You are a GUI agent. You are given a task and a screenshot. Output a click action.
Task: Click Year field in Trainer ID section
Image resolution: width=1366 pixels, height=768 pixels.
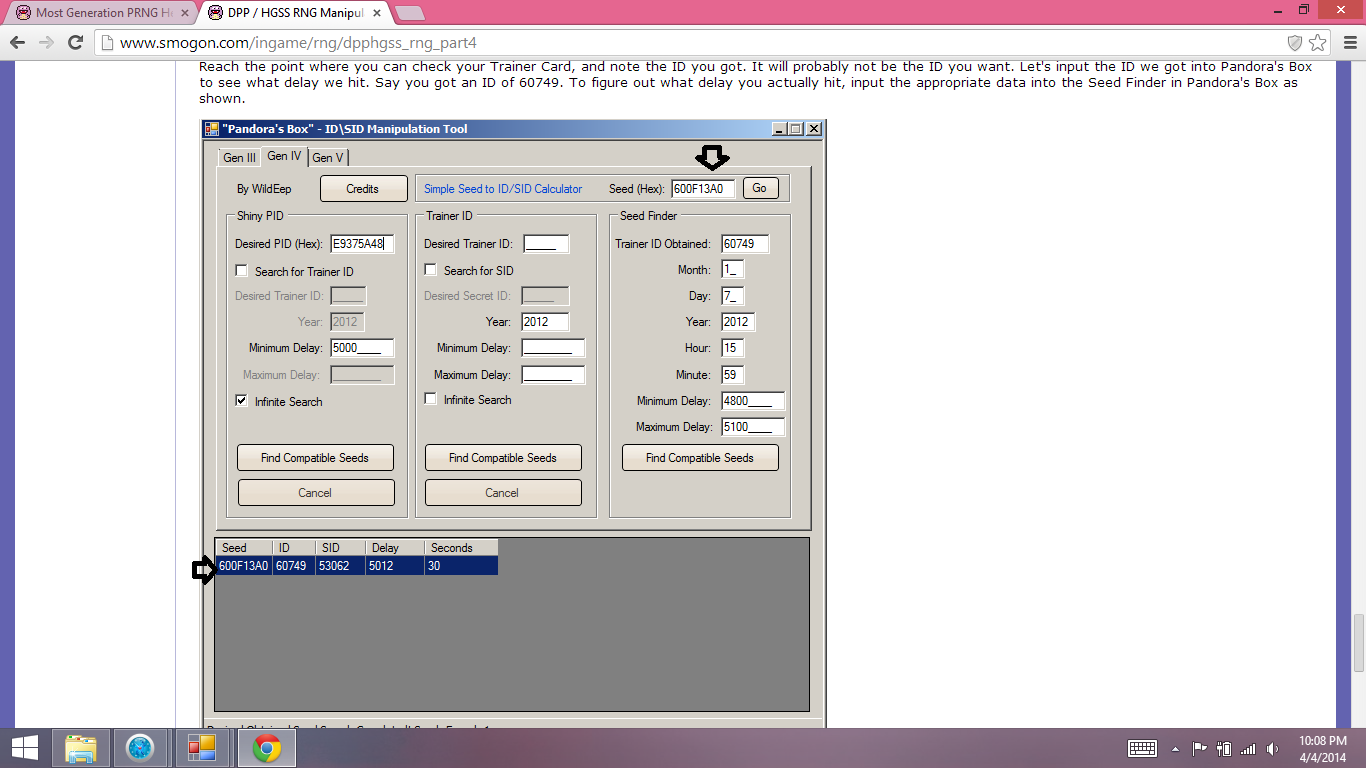tap(546, 322)
